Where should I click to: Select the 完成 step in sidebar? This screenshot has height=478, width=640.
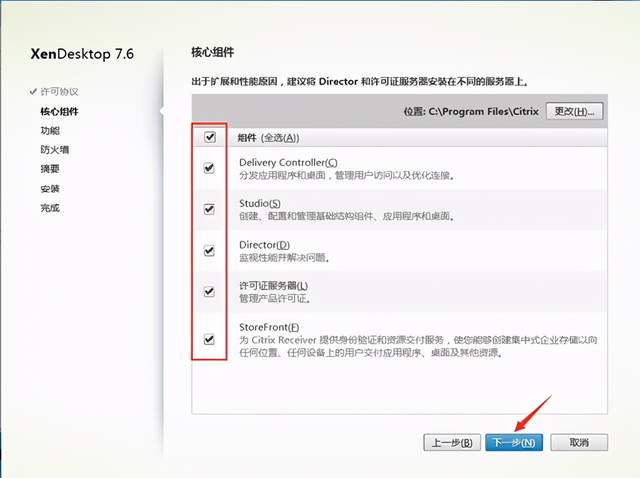[50, 208]
